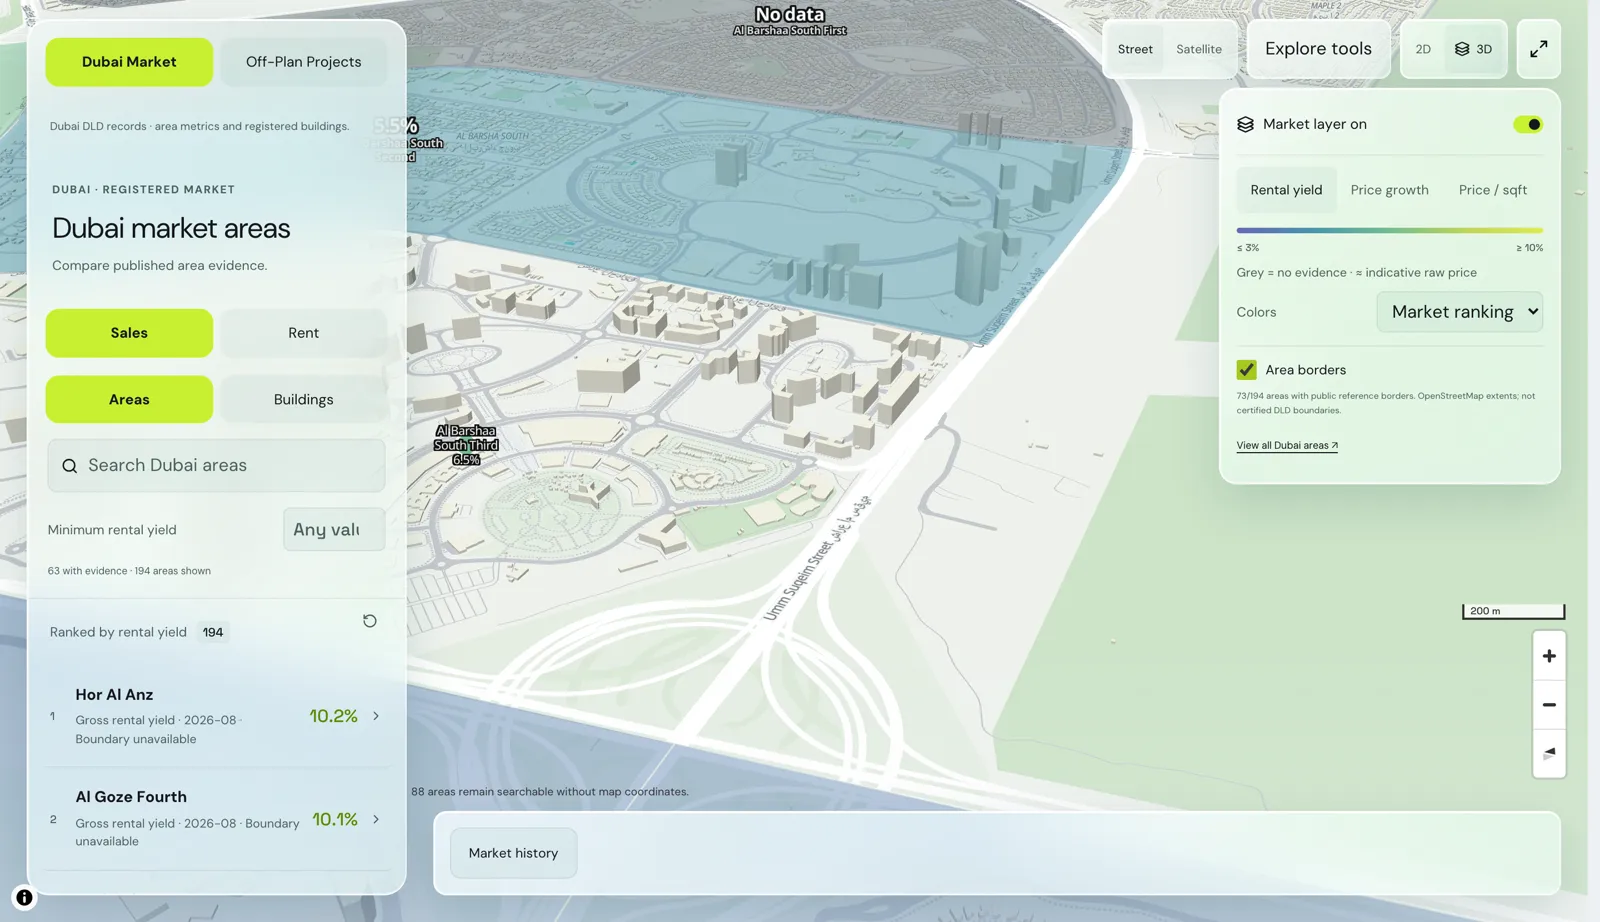Viewport: 1600px width, 922px height.
Task: Switch to Off-Plan Projects tab
Action: tap(303, 62)
